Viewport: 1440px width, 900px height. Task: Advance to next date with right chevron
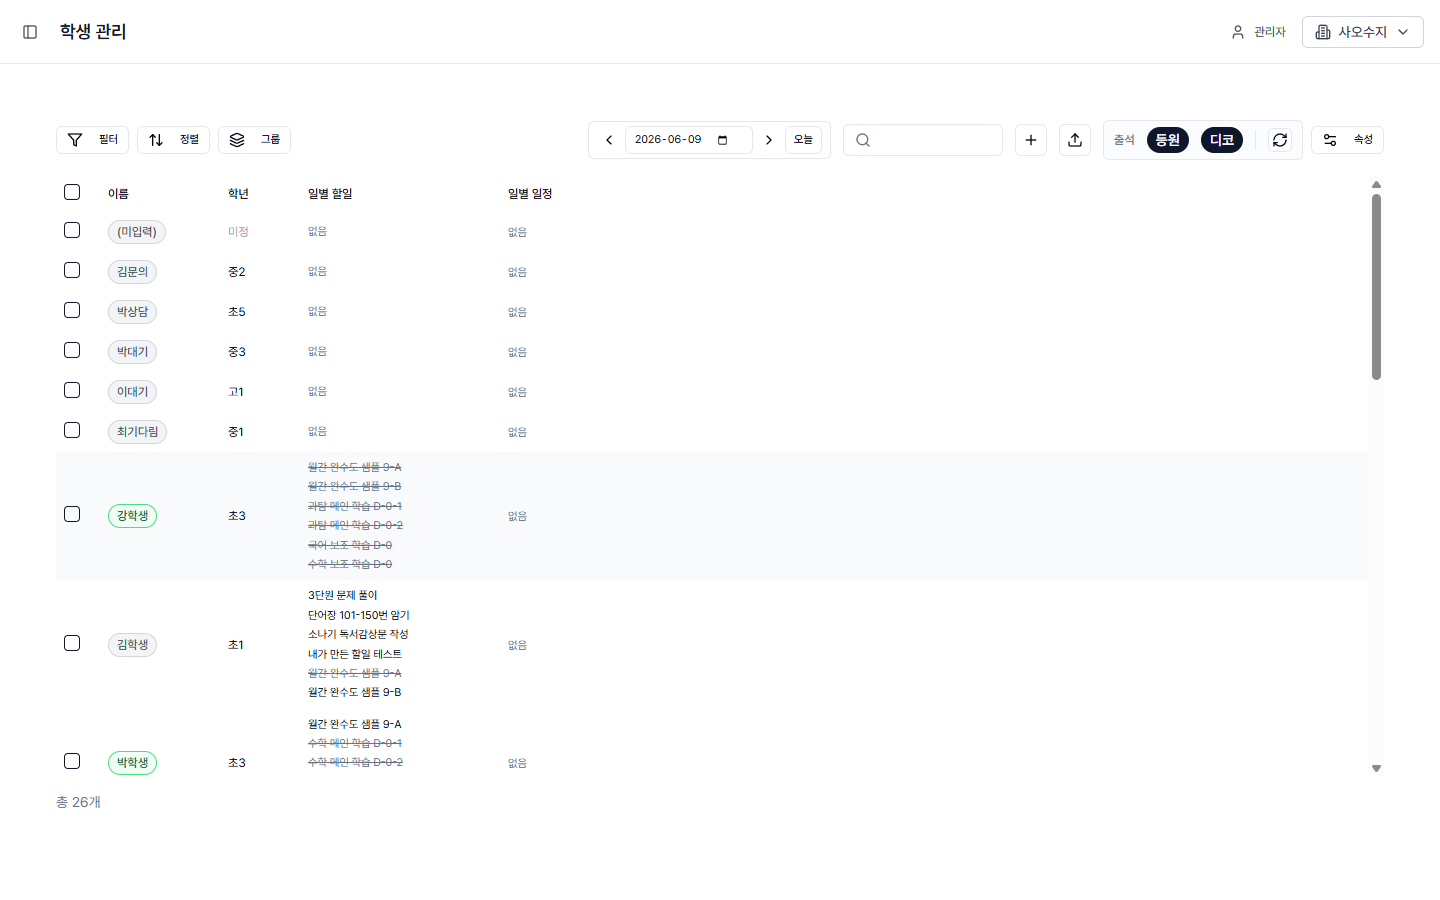(769, 140)
